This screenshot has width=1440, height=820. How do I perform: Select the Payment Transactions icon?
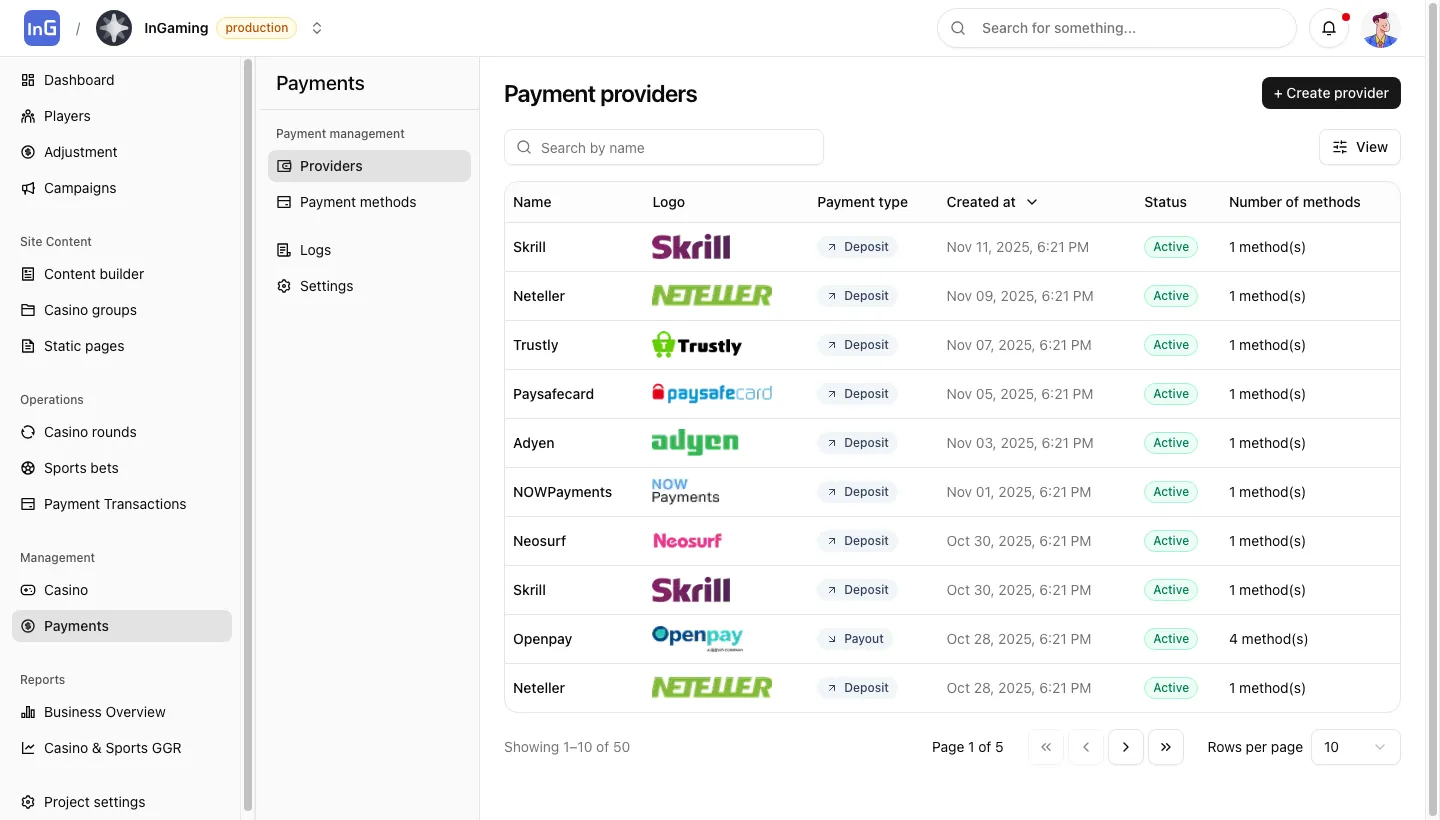pyautogui.click(x=27, y=504)
